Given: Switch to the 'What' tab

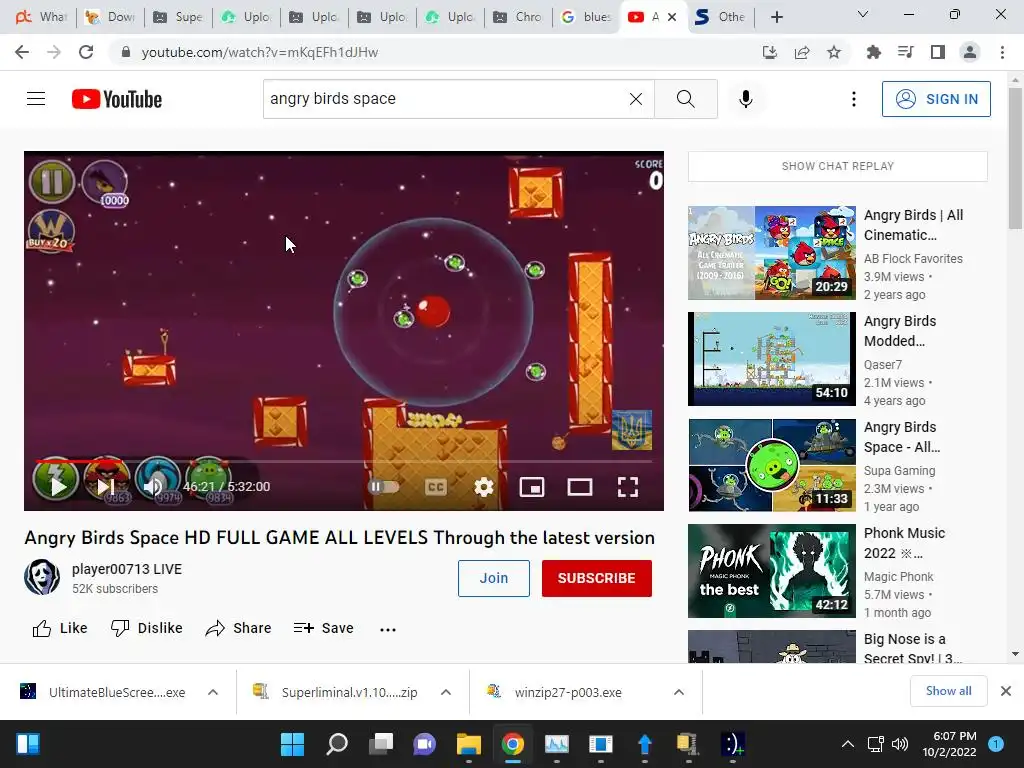Looking at the screenshot, I should coord(42,17).
